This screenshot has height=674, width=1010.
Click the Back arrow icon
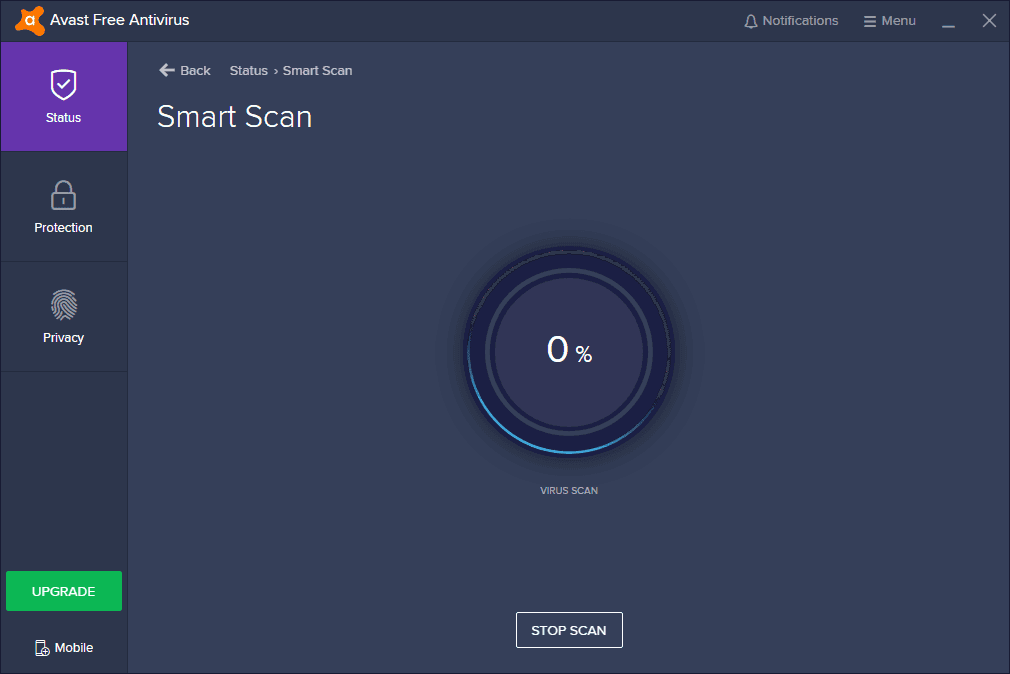[x=167, y=70]
